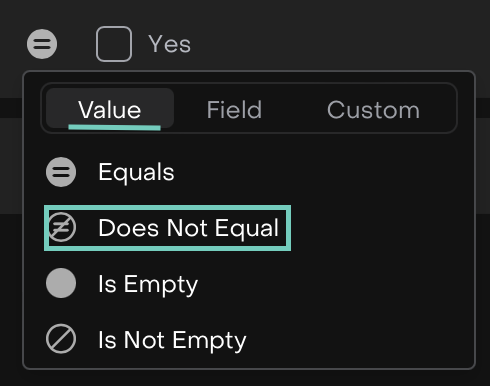490x386 pixels.
Task: Click the Yes label text
Action: click(x=170, y=44)
